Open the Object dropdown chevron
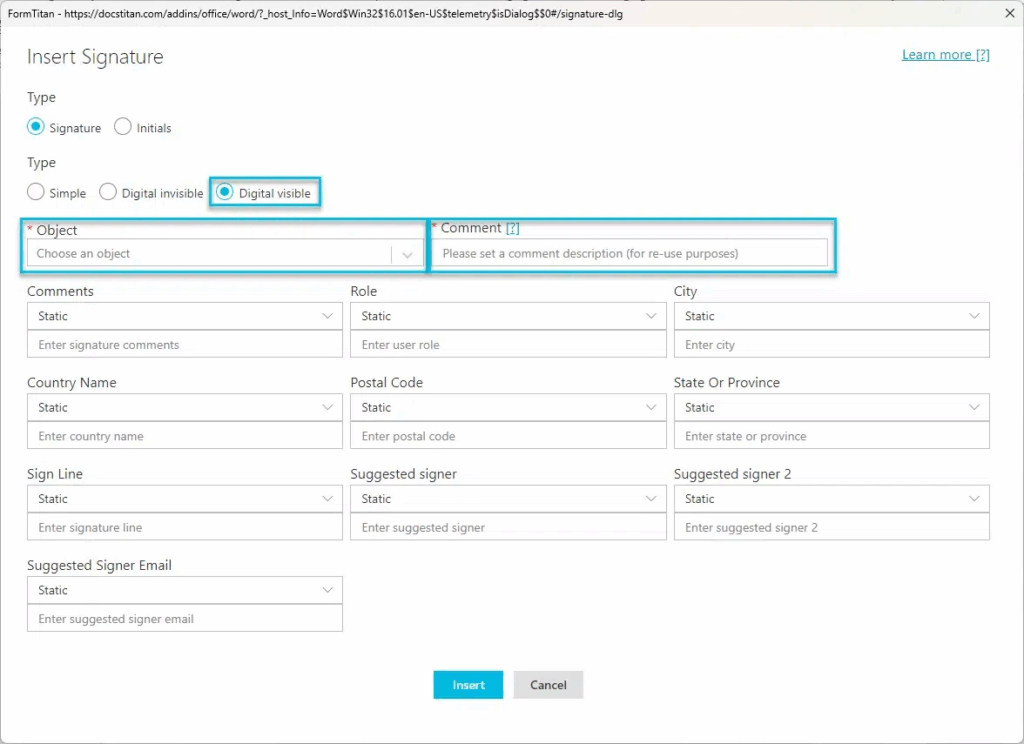 [407, 254]
